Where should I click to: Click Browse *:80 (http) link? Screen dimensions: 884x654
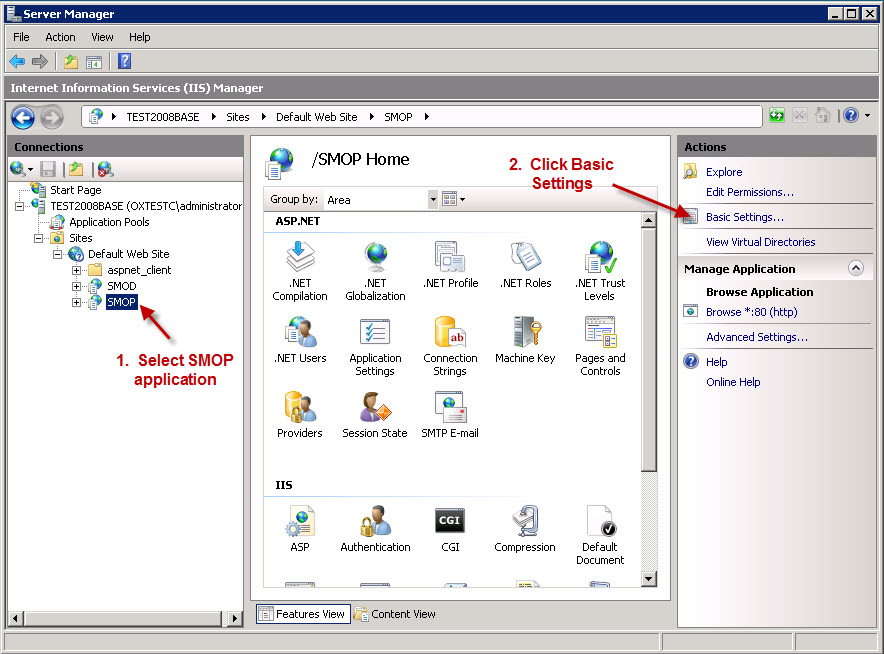tap(752, 312)
